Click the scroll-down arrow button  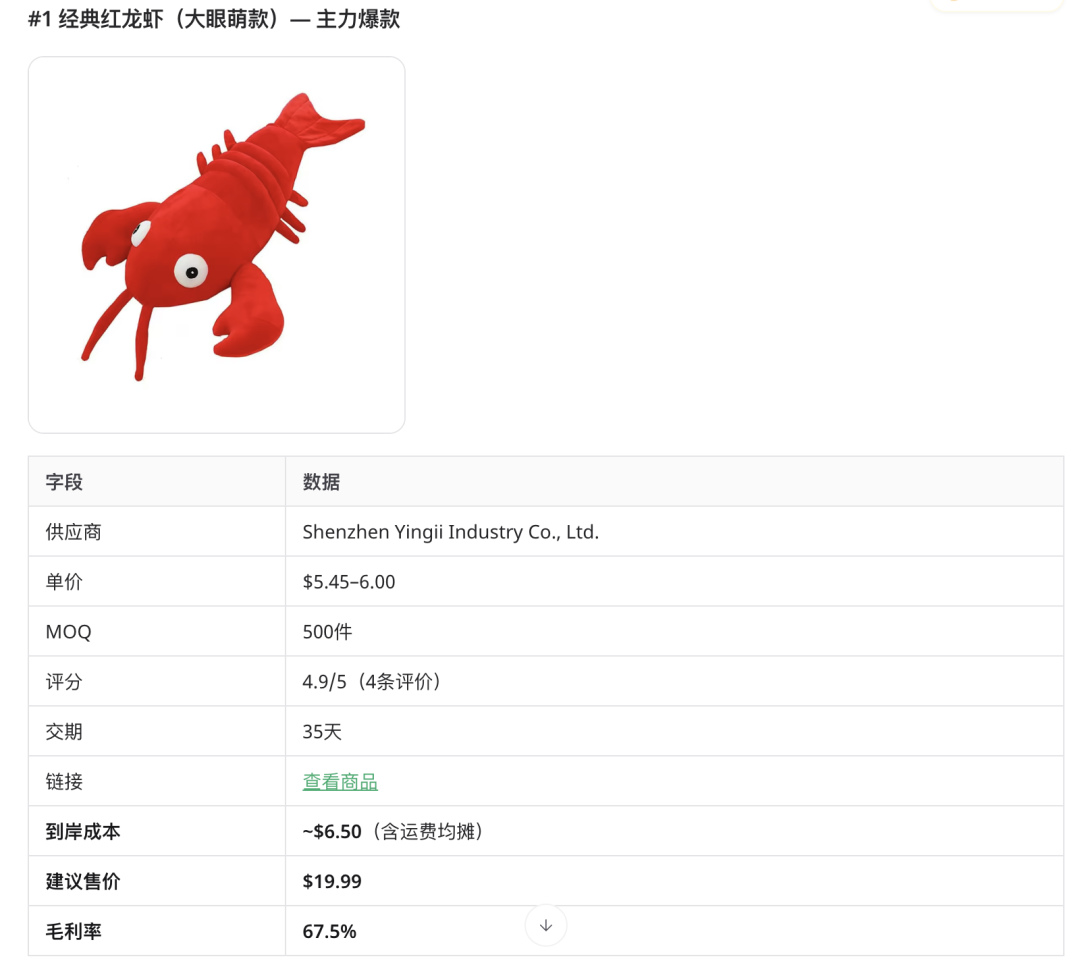click(x=545, y=925)
